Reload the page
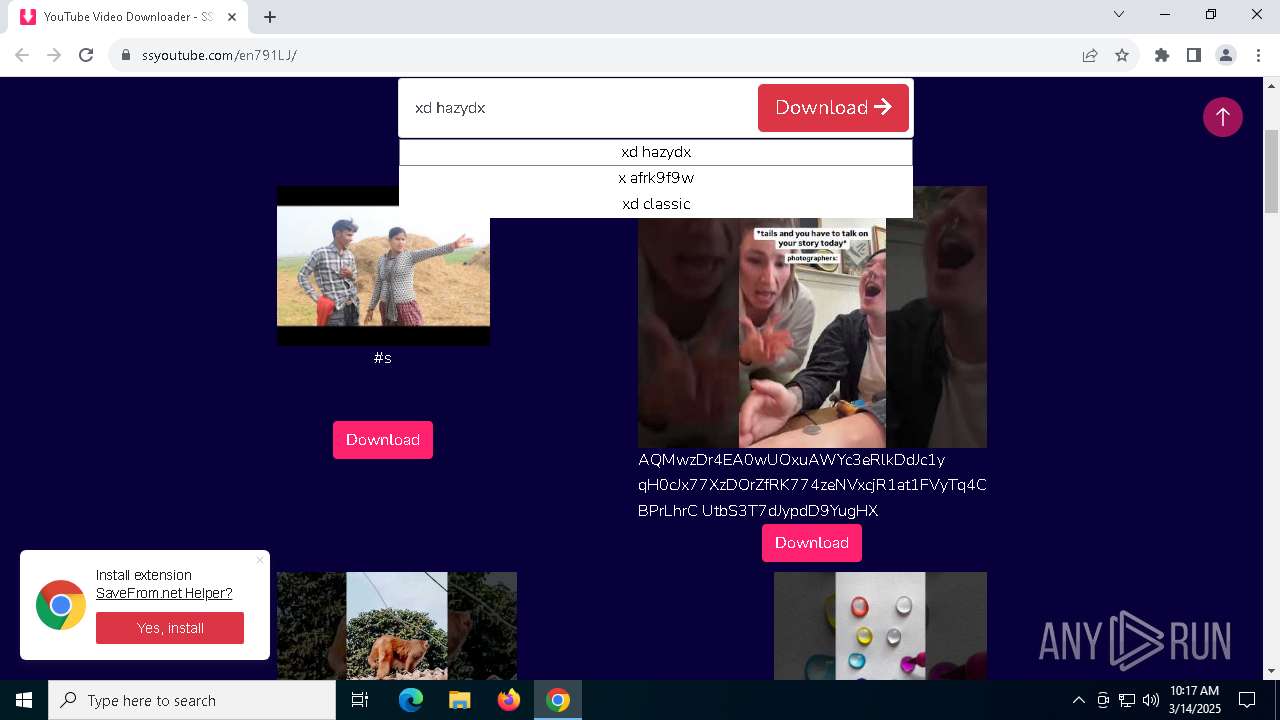Screen dimensions: 1280x720 (86, 55)
